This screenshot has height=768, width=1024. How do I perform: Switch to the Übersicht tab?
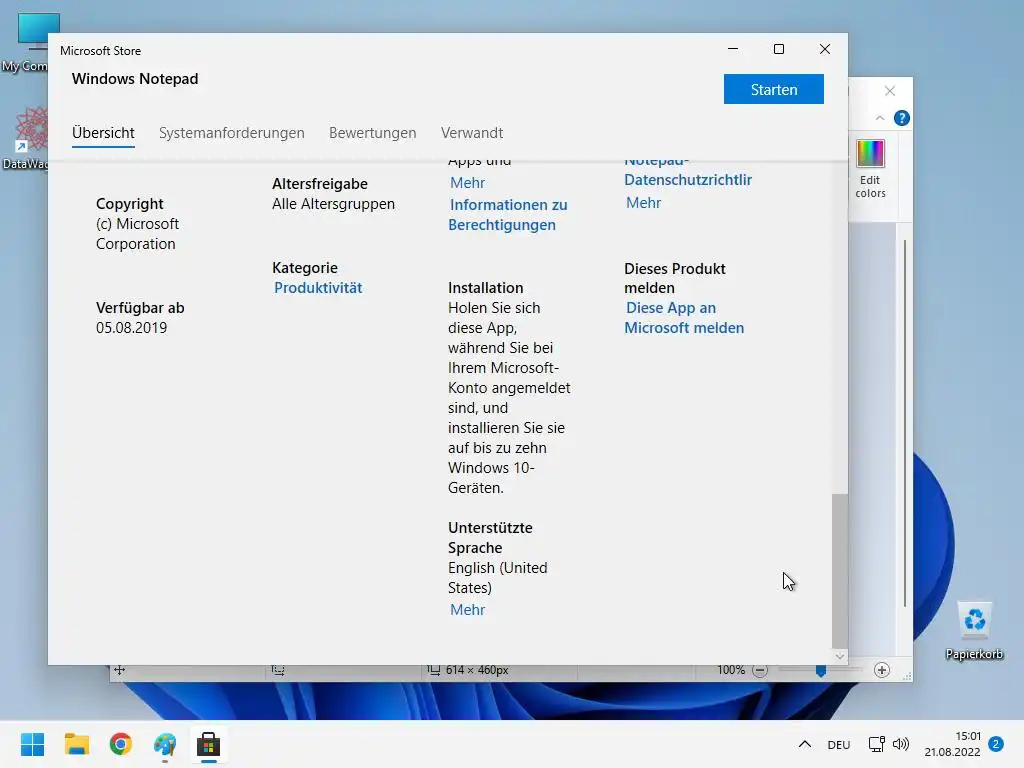[103, 133]
